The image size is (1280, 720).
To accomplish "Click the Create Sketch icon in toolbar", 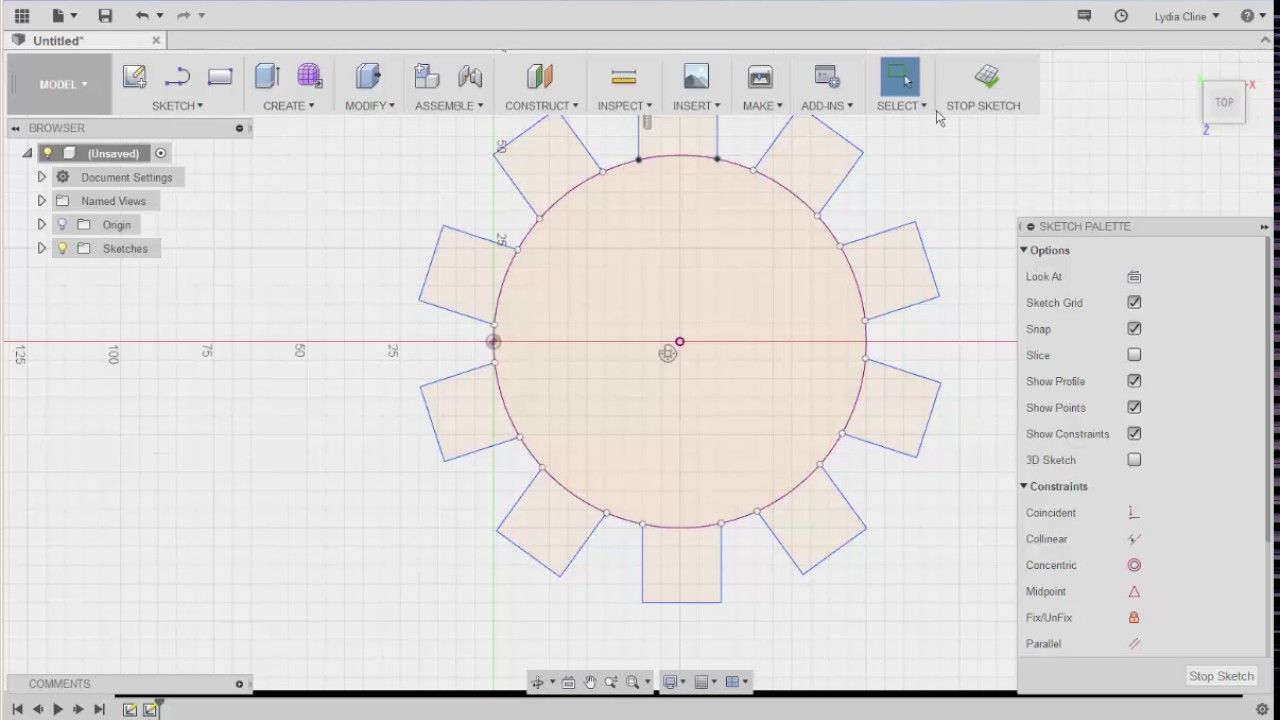I will [134, 77].
